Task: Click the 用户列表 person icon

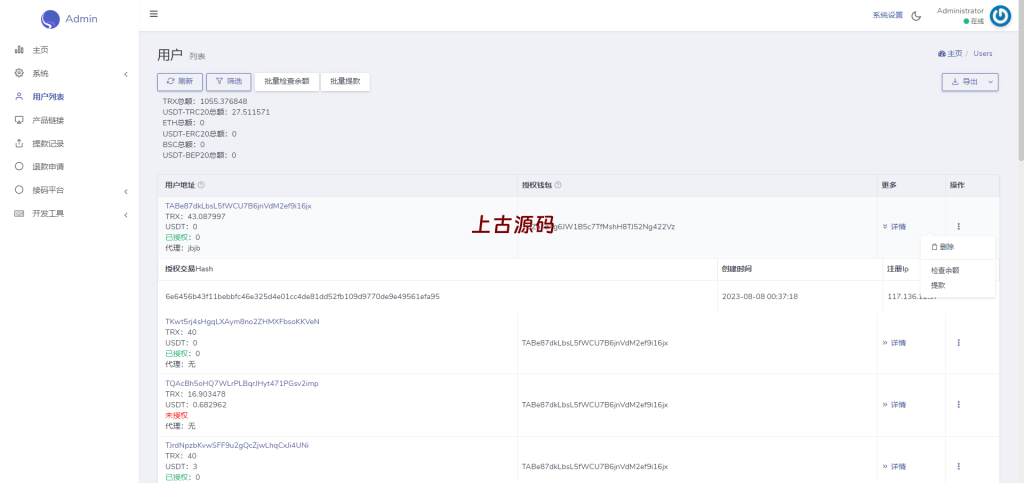Action: pyautogui.click(x=19, y=97)
